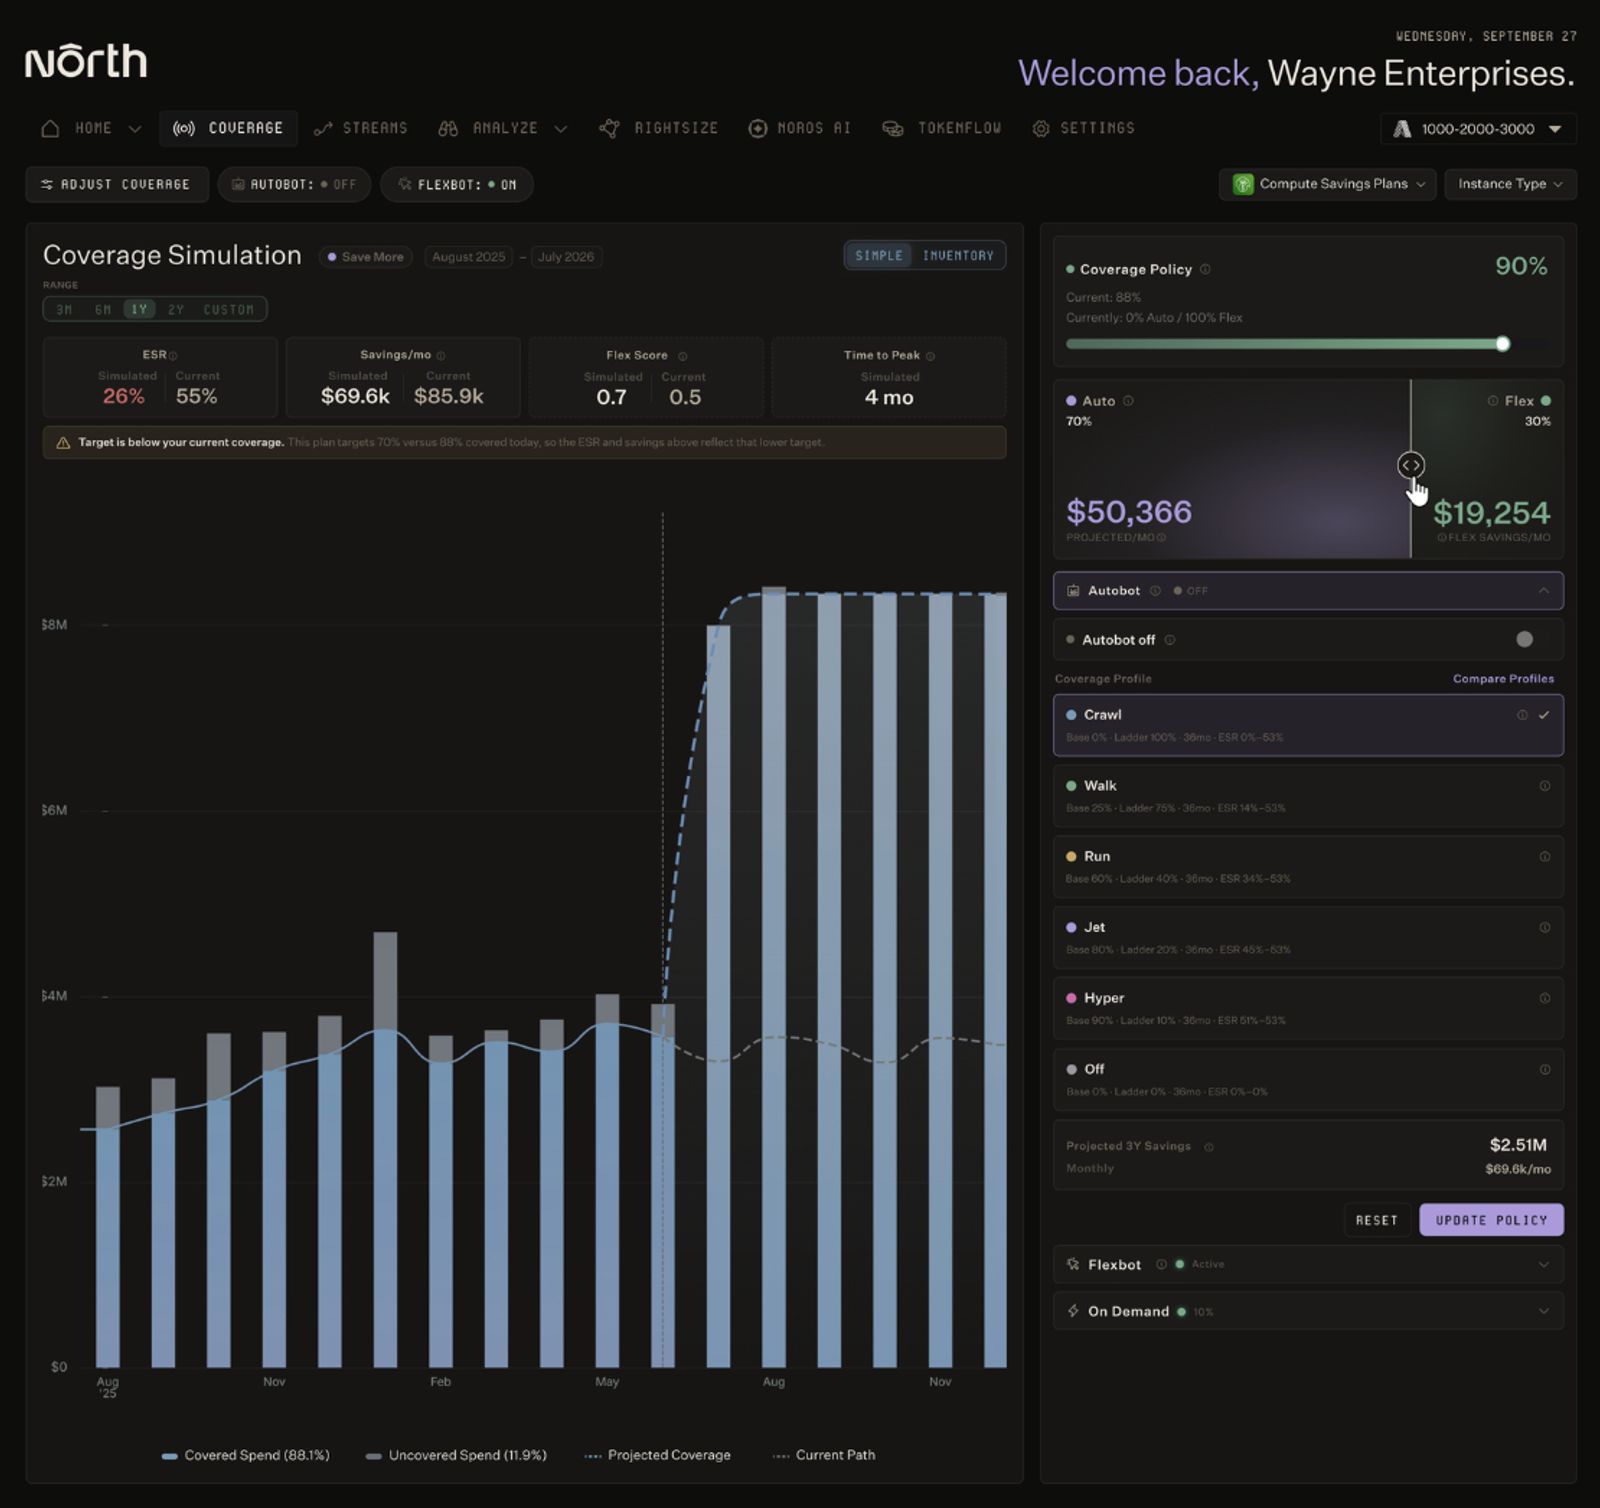Click the Rightsize icon
1600x1508 pixels.
click(x=609, y=128)
